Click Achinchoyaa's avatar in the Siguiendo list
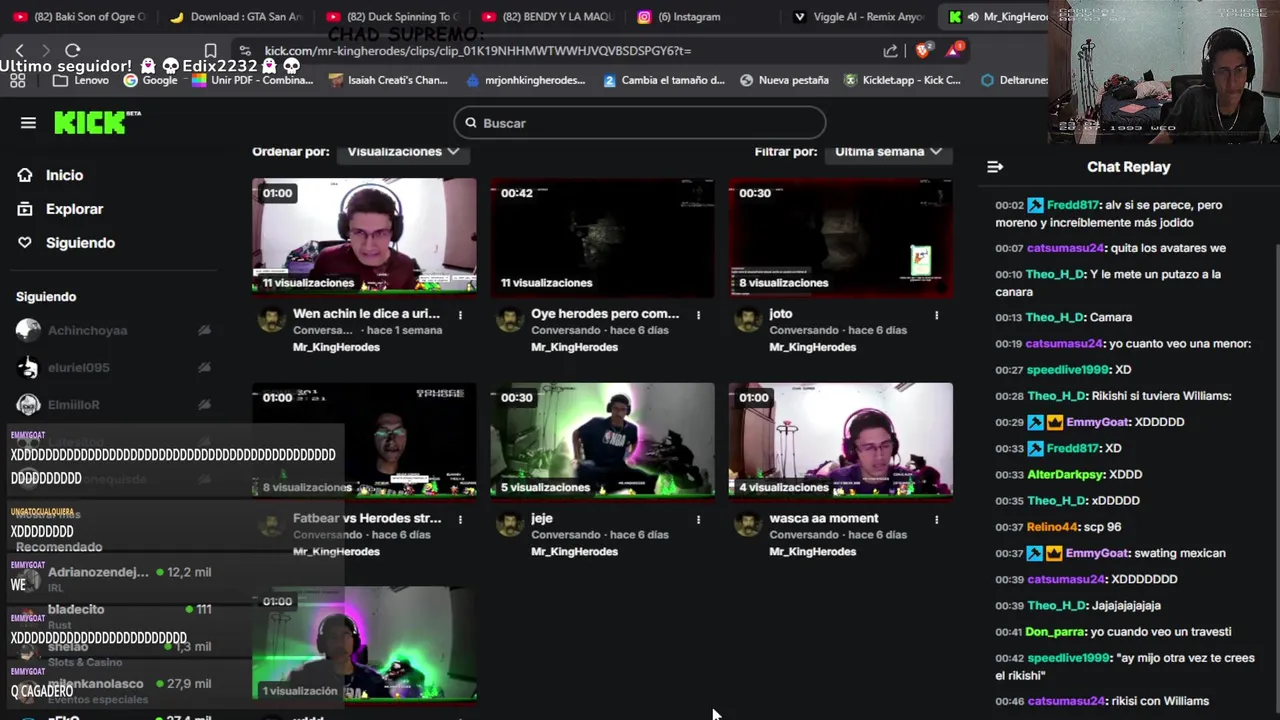The image size is (1280, 720). point(28,330)
